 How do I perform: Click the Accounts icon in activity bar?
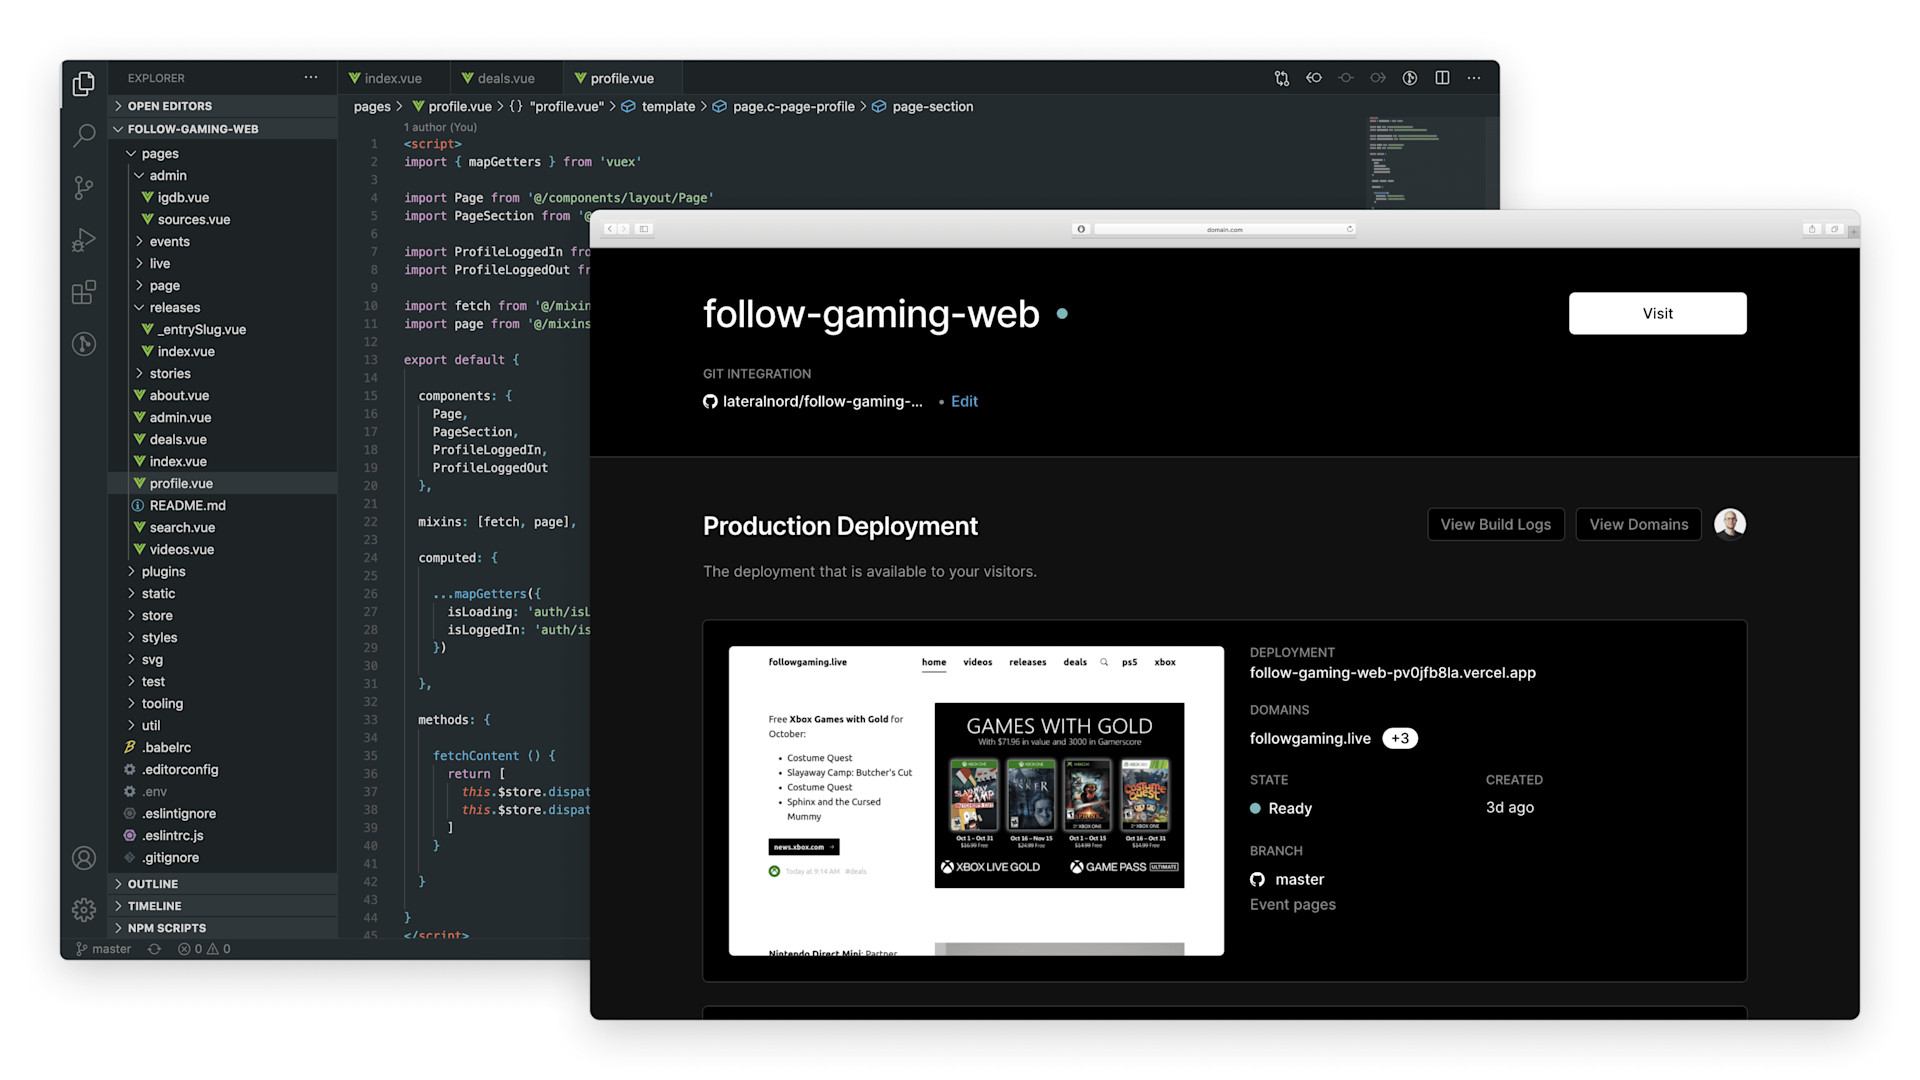click(84, 858)
